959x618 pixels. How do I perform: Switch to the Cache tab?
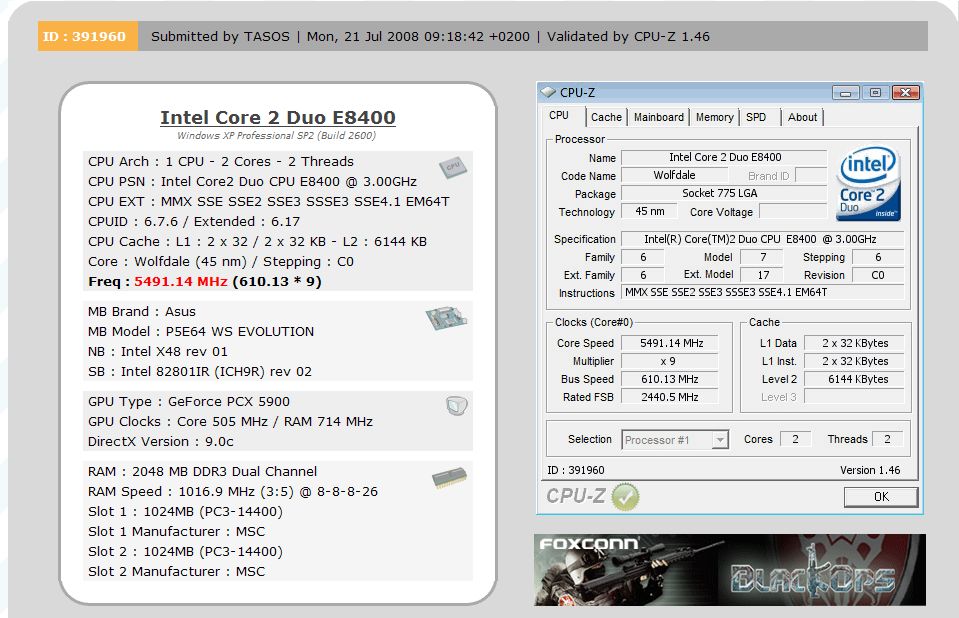tap(606, 117)
